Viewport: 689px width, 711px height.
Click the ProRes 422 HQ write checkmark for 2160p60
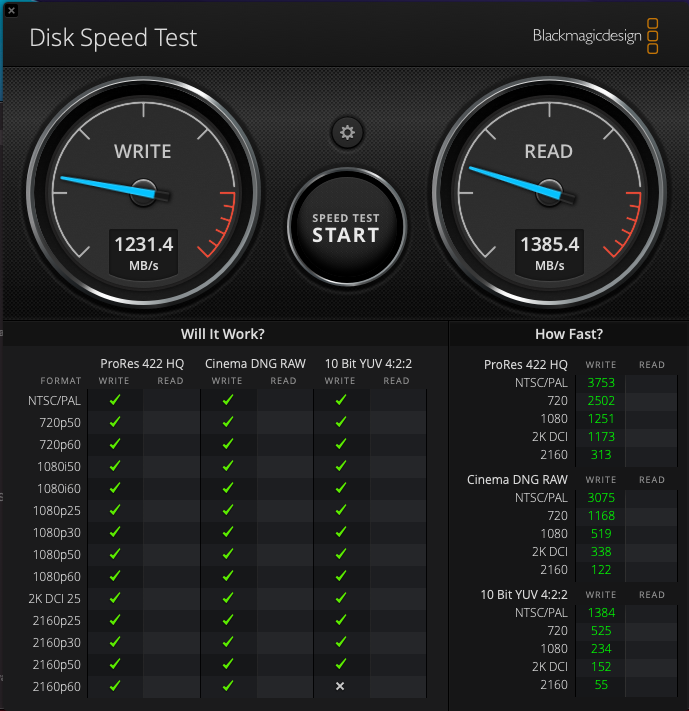click(x=115, y=686)
